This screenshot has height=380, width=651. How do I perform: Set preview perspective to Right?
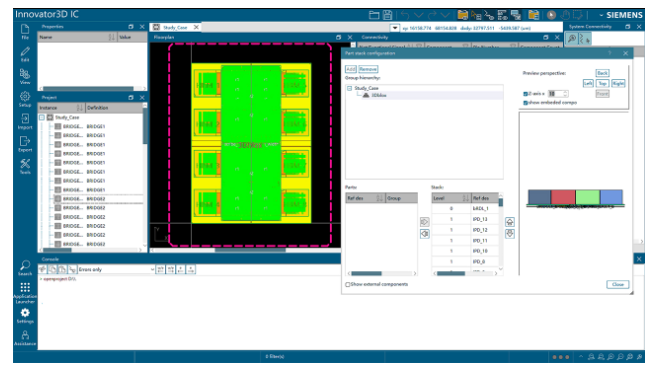coord(618,83)
